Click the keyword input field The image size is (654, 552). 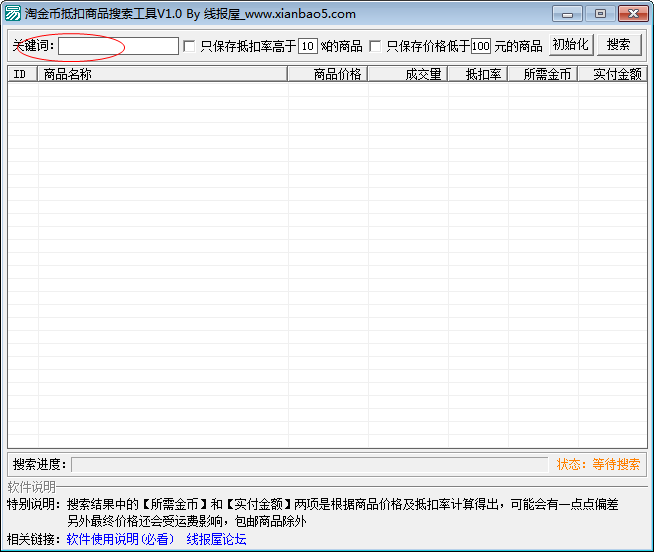pyautogui.click(x=118, y=46)
